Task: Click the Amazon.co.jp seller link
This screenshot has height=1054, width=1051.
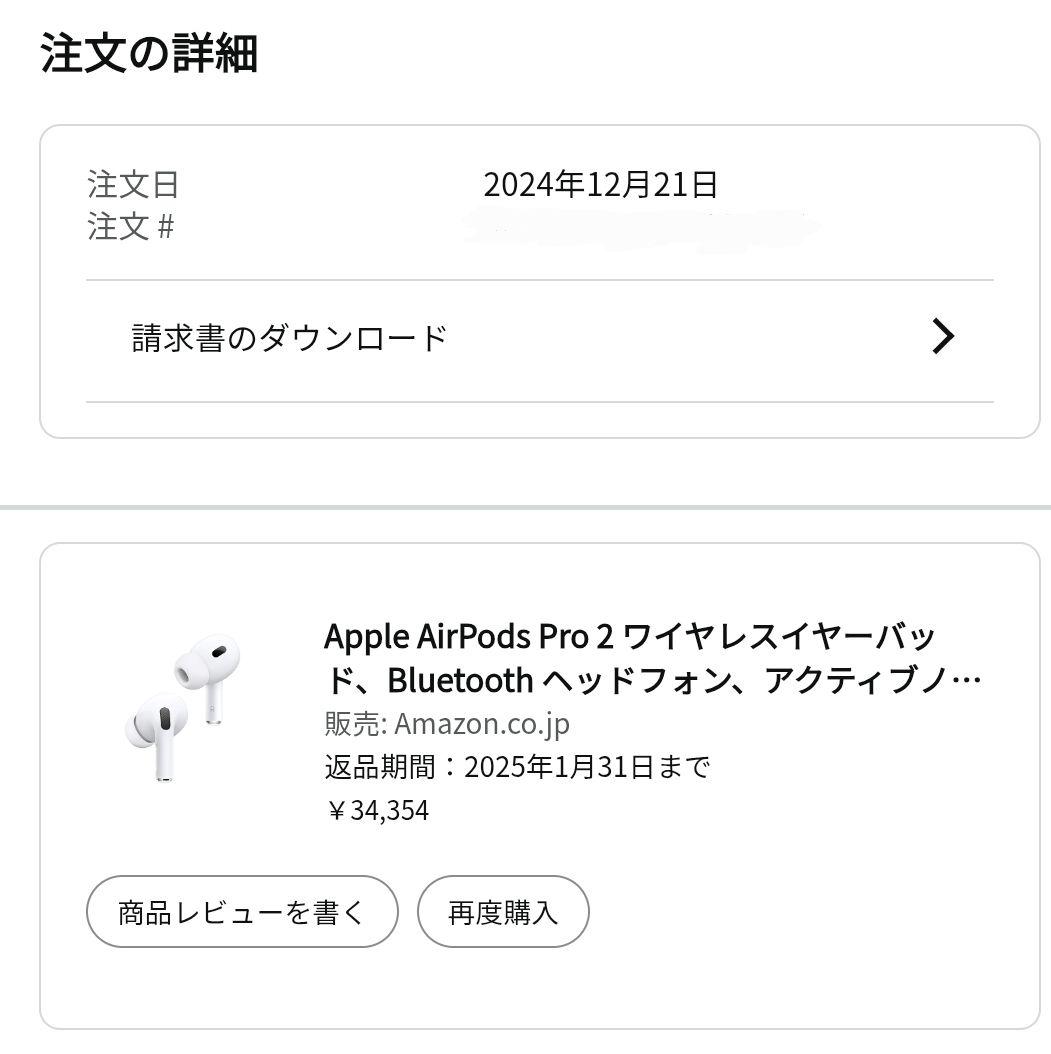Action: click(481, 723)
